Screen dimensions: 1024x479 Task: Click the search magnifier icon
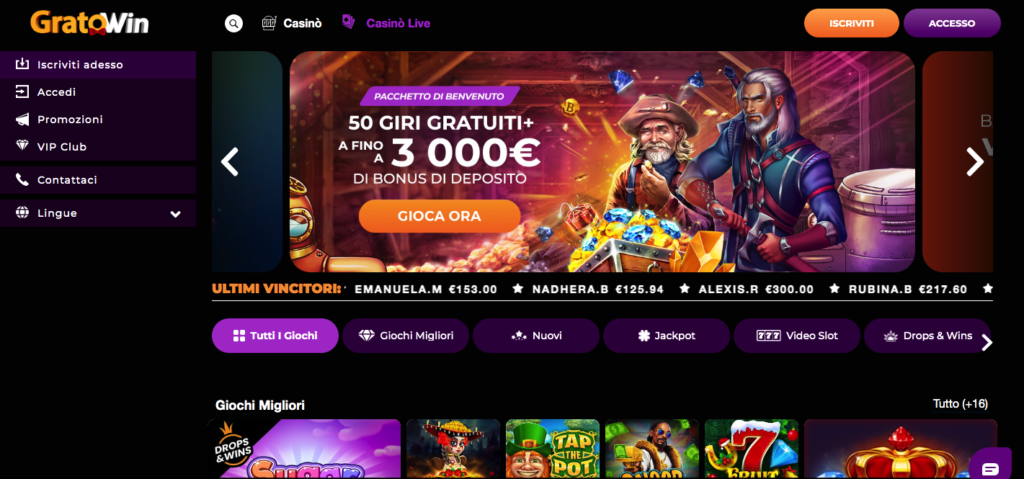(x=233, y=24)
